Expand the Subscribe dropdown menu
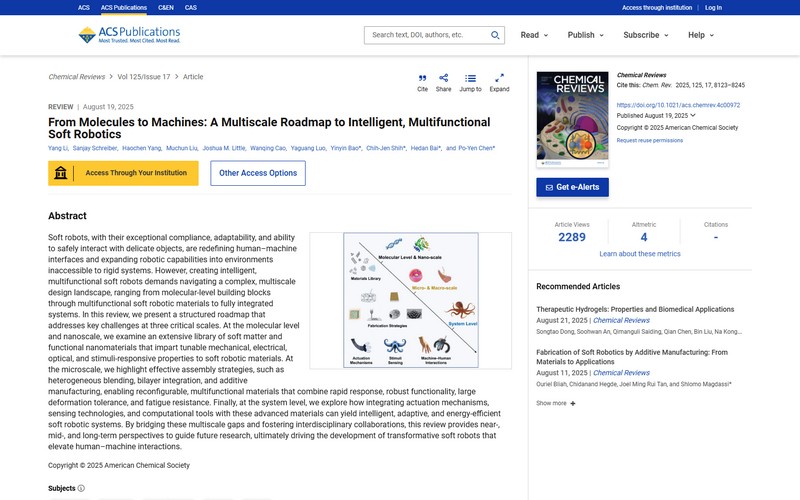 (x=646, y=35)
